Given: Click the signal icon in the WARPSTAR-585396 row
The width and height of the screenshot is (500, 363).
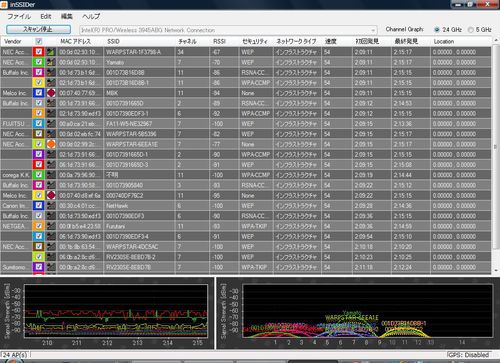Looking at the screenshot, I should pyautogui.click(x=51, y=134).
